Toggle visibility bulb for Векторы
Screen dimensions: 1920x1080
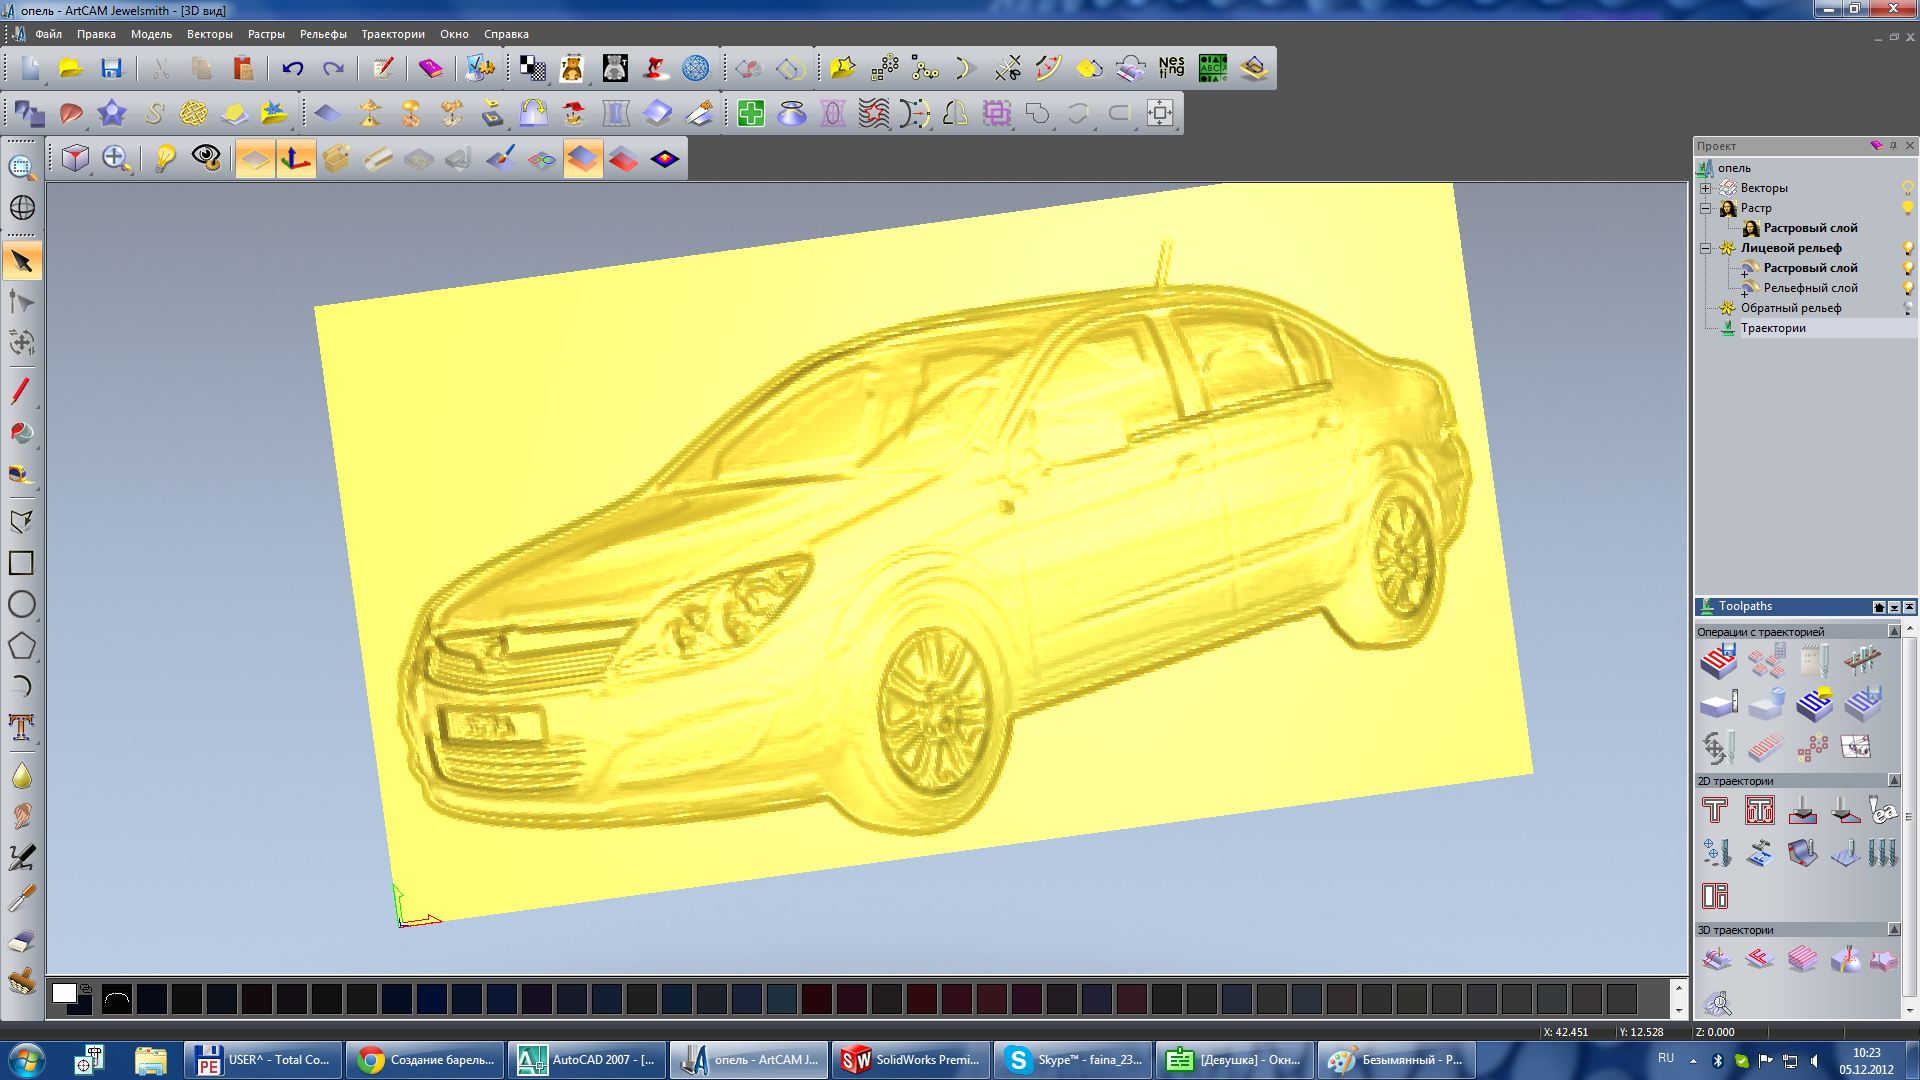tap(1907, 188)
